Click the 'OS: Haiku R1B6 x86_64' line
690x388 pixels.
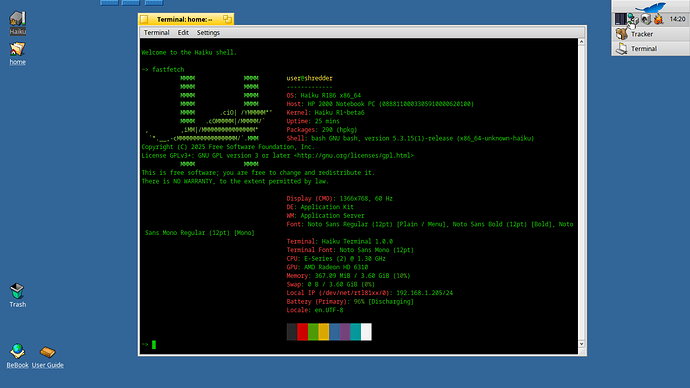(323, 95)
